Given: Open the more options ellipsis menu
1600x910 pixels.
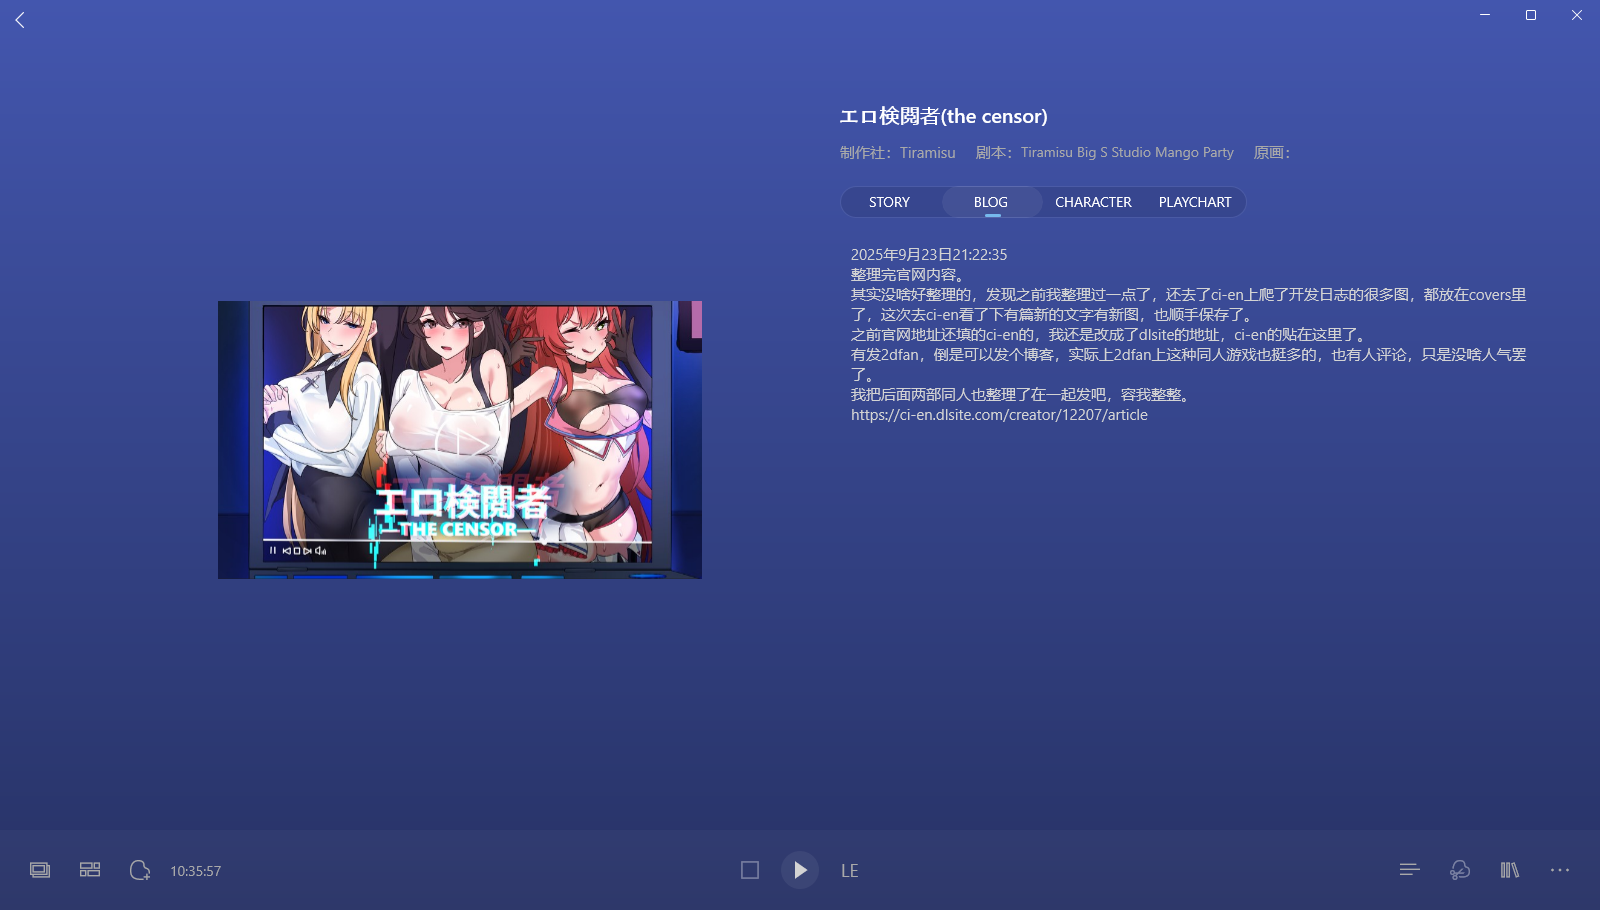Looking at the screenshot, I should [1560, 870].
